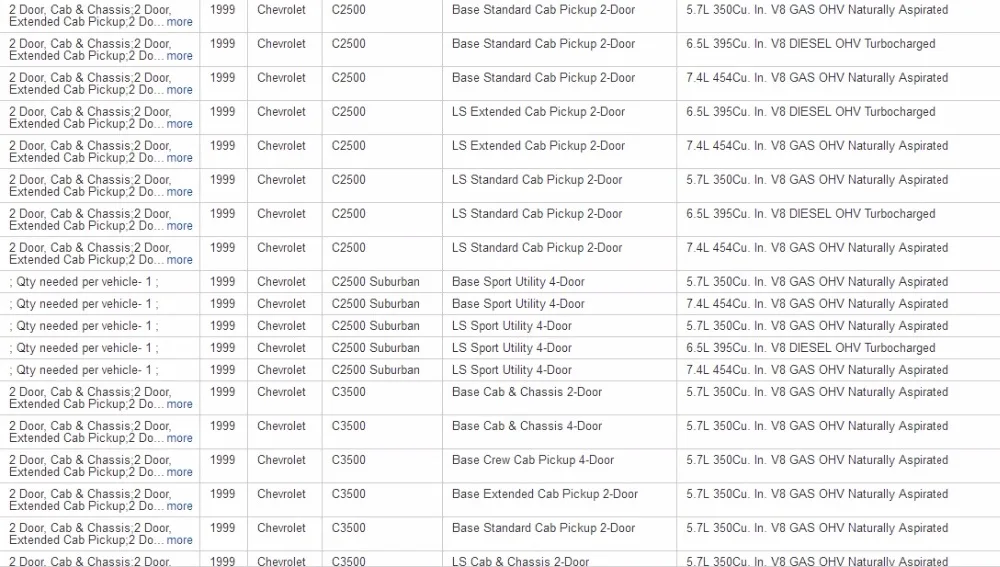Open 'more' link in C2500 LS Extended Cab 7.4L row
The image size is (1000, 567).
point(179,158)
